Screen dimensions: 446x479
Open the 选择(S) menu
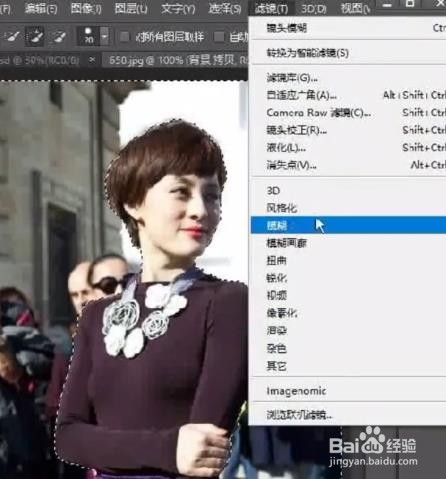tap(225, 8)
